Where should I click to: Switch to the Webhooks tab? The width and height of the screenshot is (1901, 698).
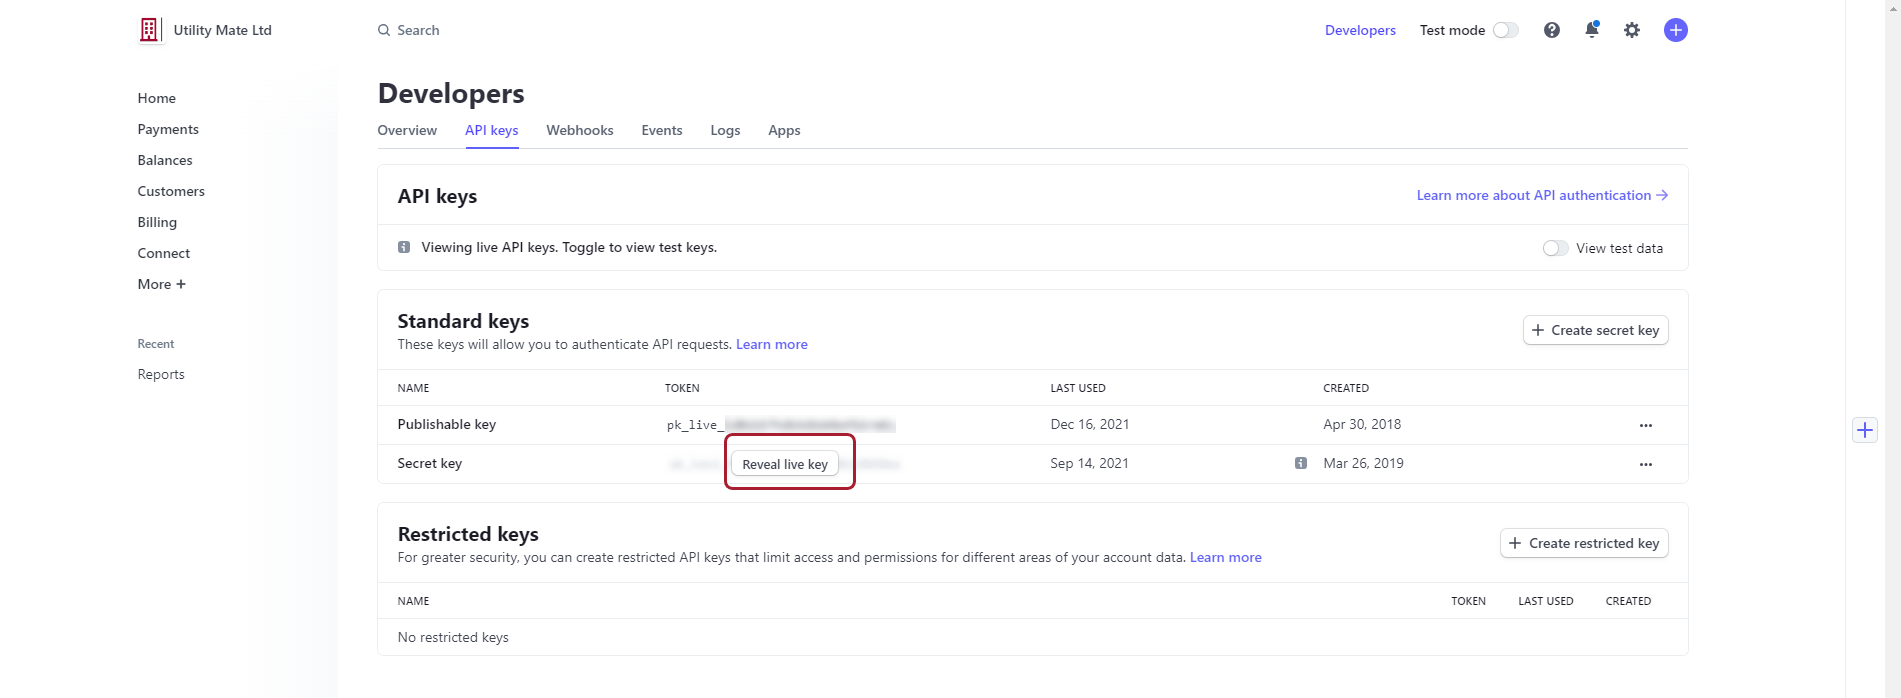(x=579, y=130)
